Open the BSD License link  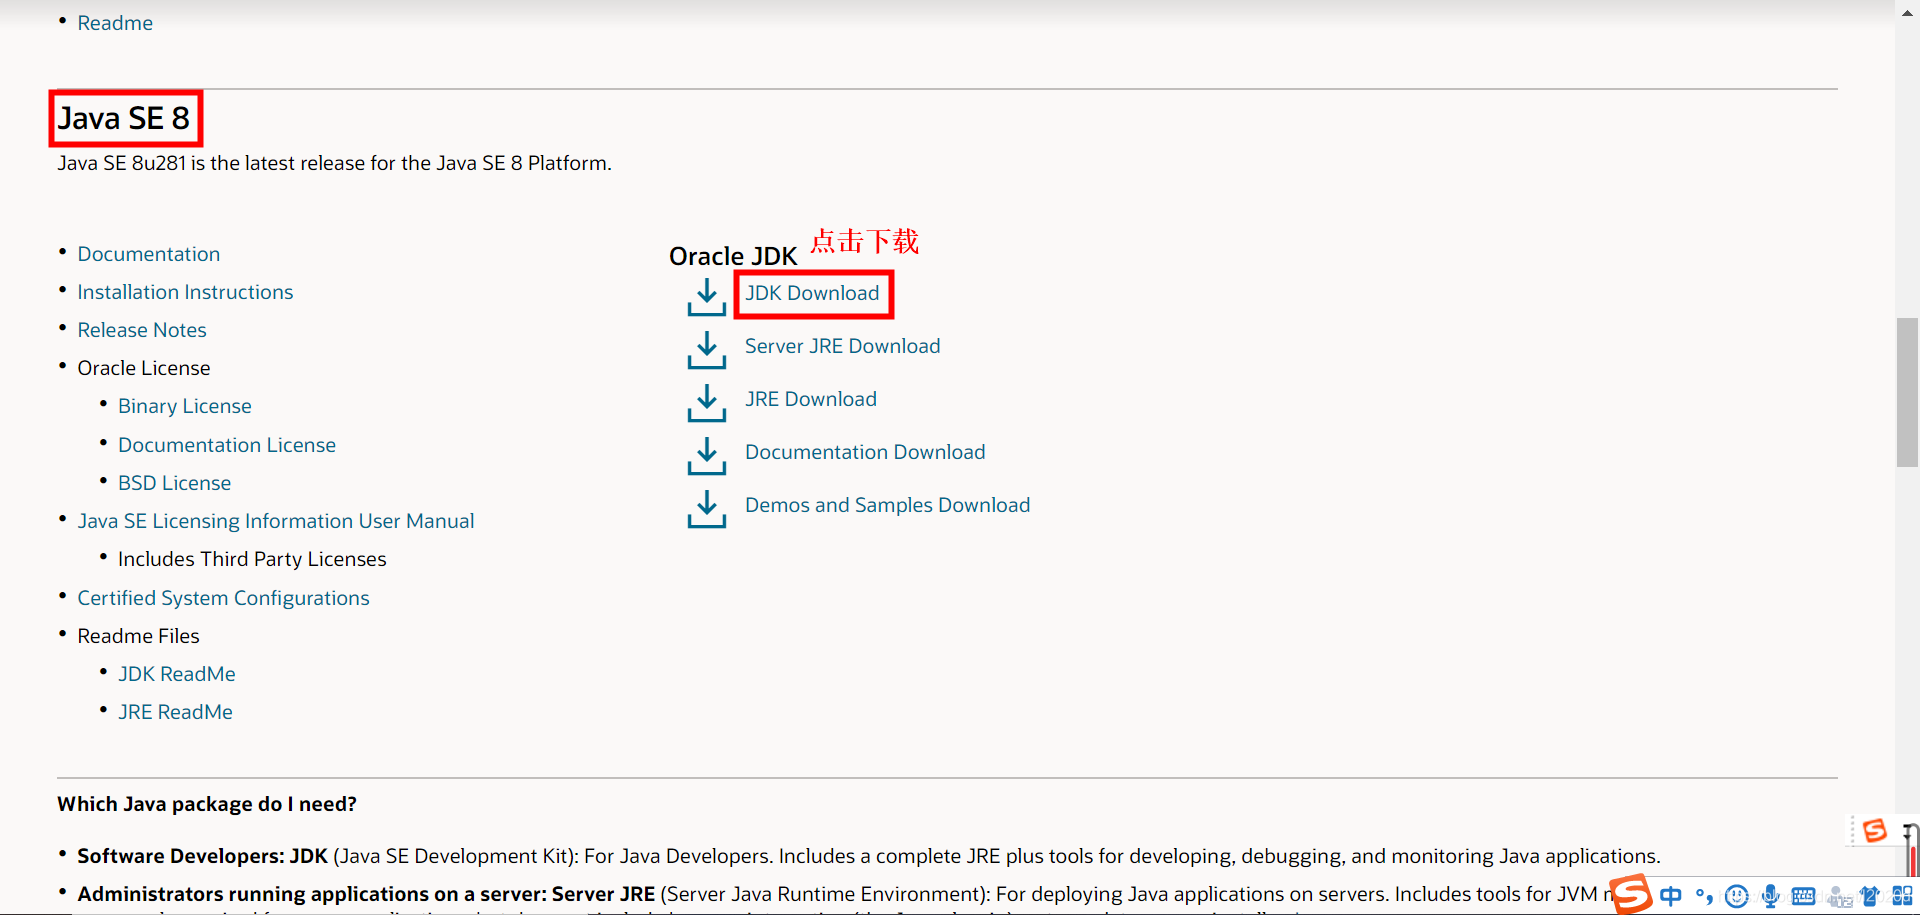pos(174,483)
